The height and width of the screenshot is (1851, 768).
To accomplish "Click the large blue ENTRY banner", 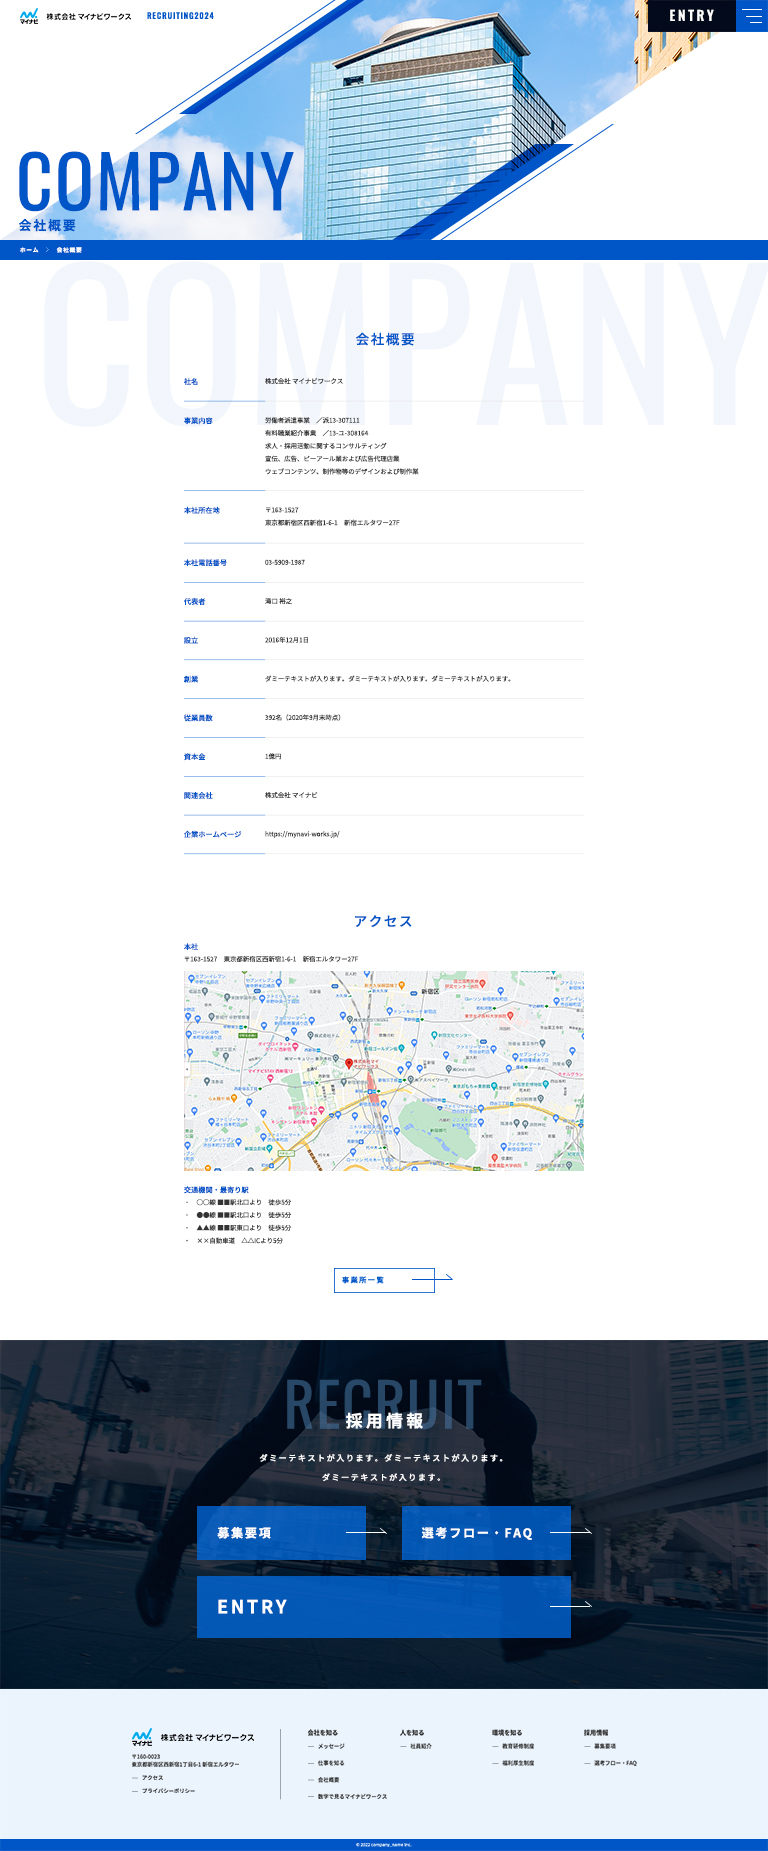I will click(x=384, y=1607).
